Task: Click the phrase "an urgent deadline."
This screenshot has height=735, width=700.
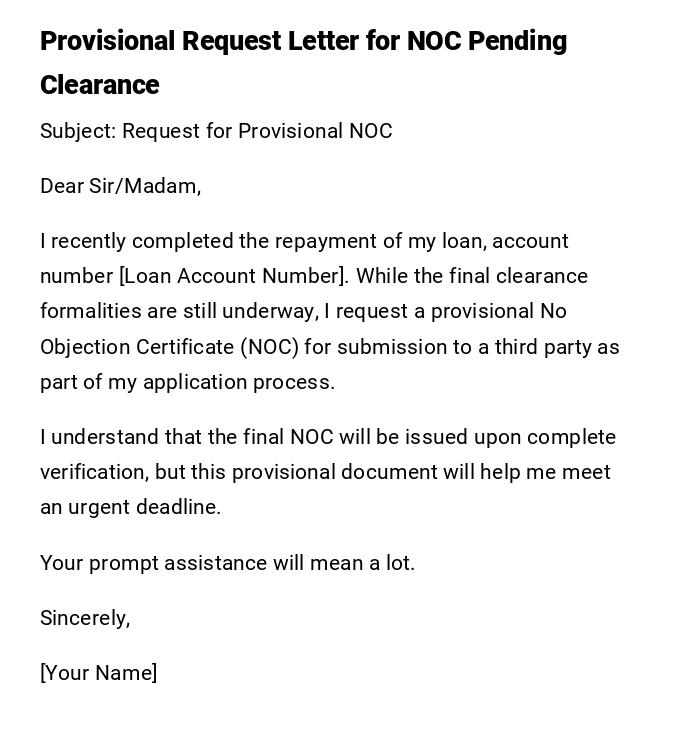Action: coord(130,507)
